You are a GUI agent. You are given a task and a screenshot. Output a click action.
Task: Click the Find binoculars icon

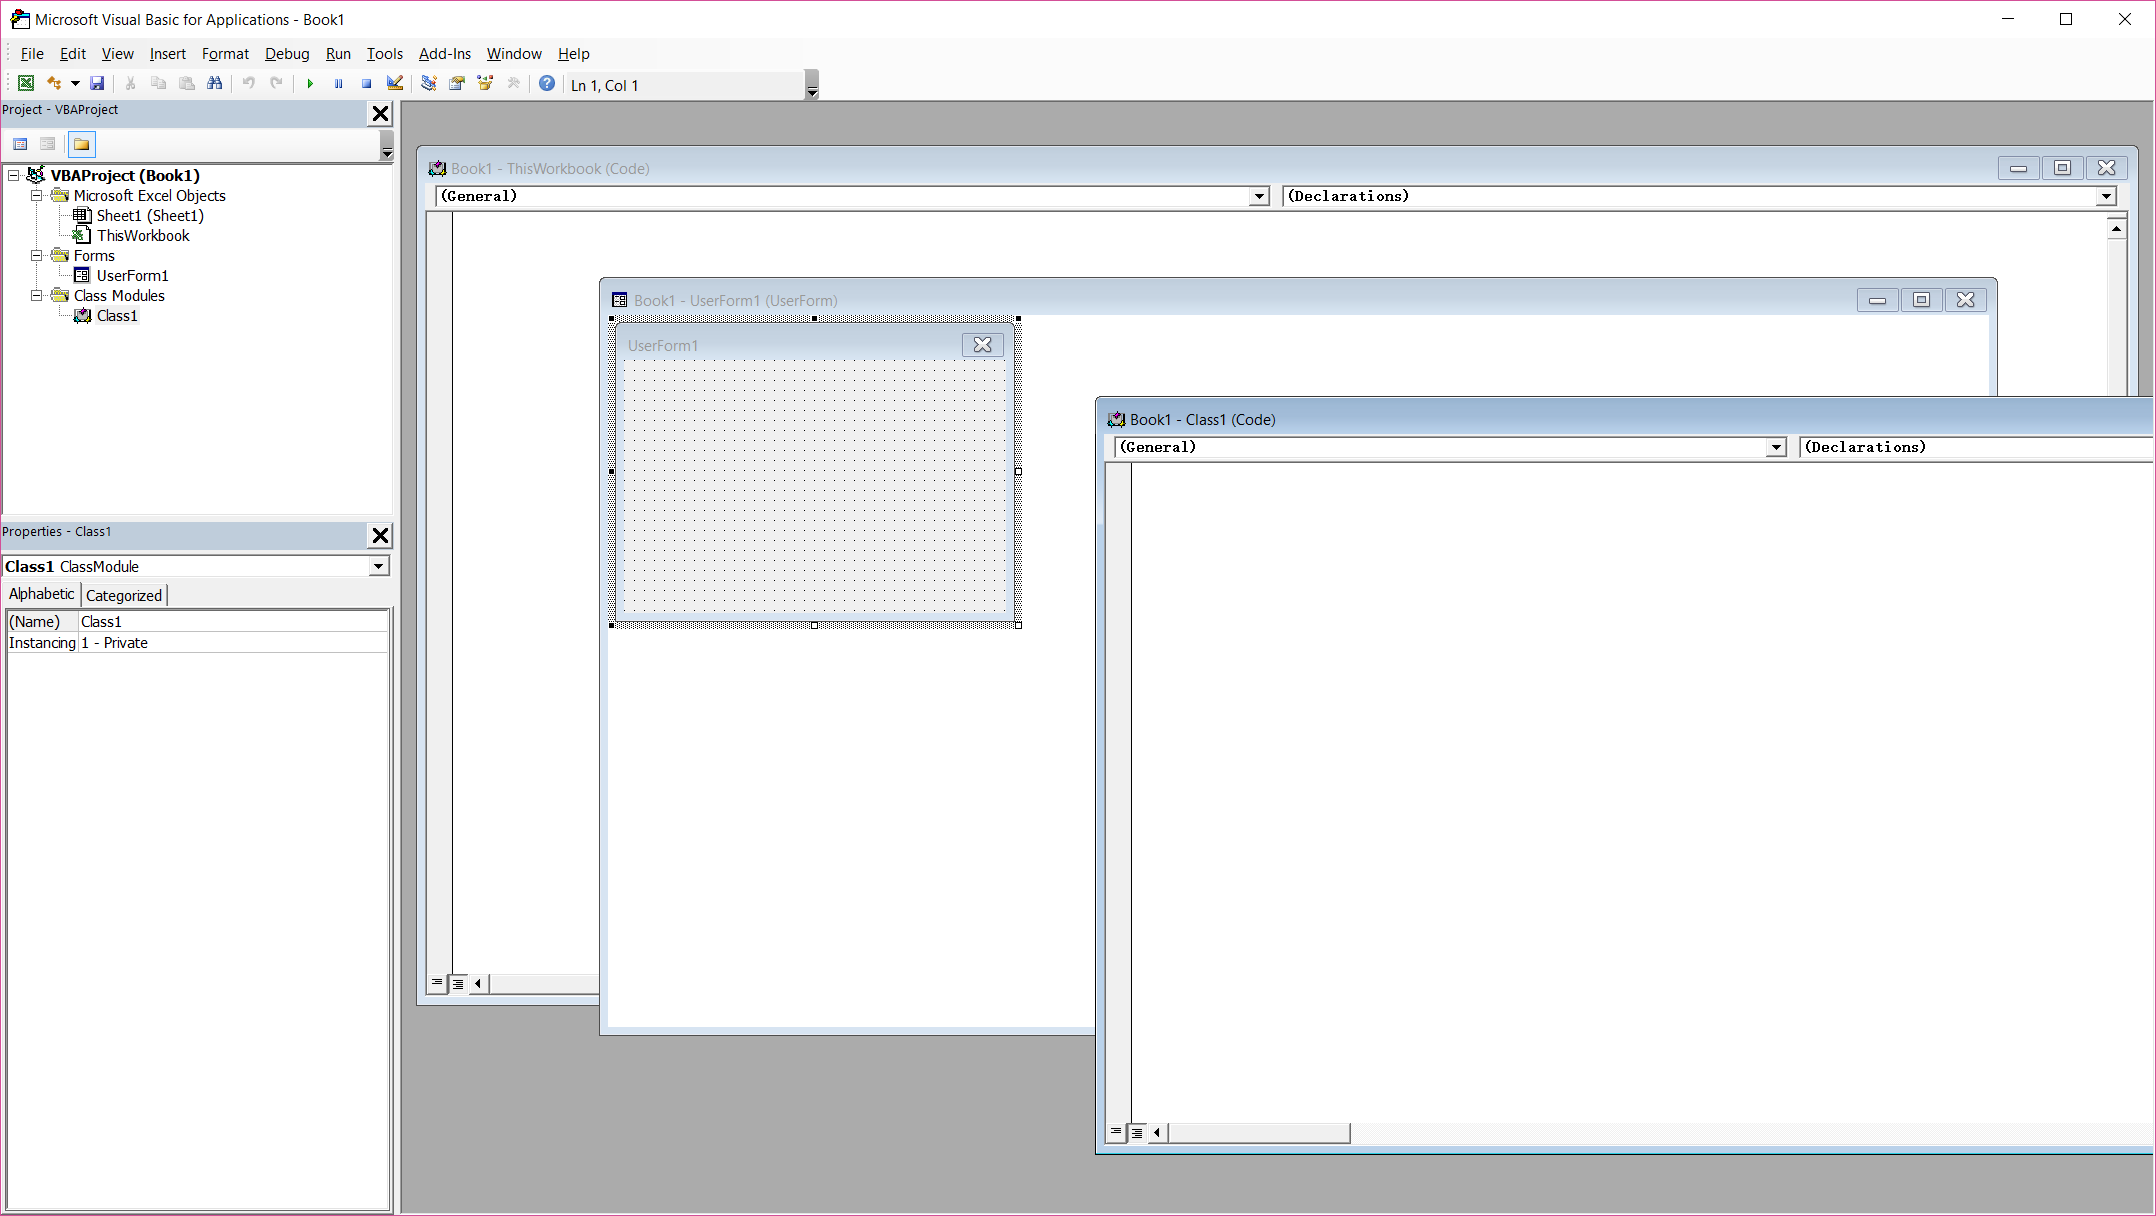coord(214,84)
